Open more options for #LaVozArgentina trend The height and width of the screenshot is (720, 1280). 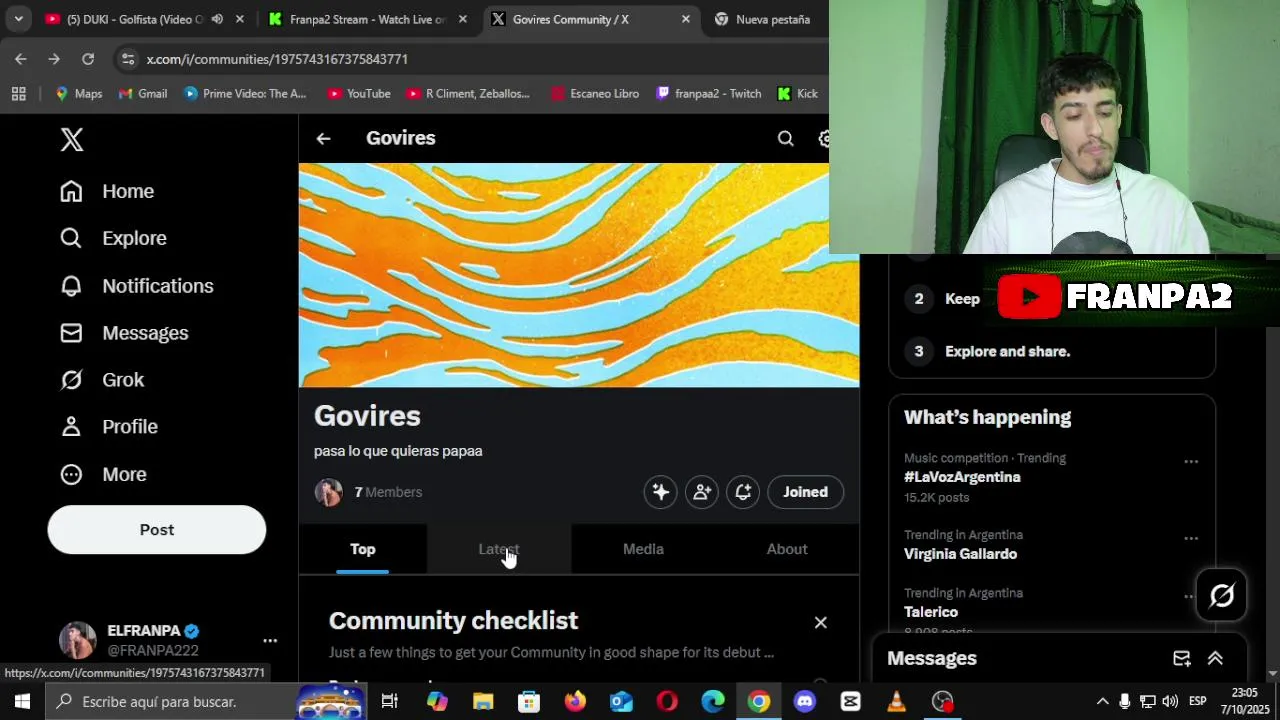pos(1191,462)
